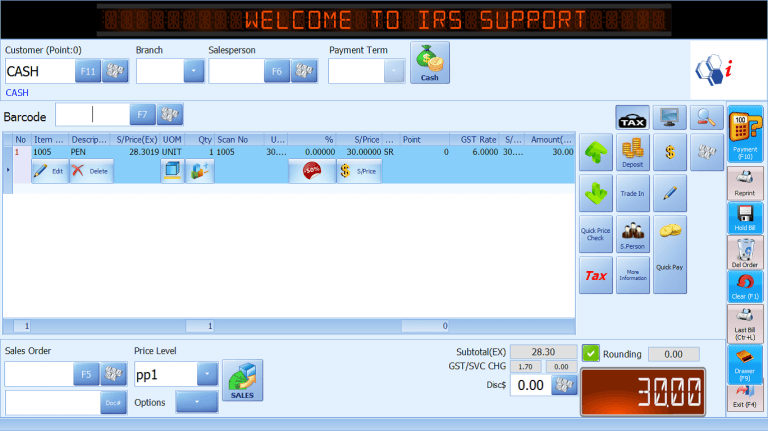Viewport: 768px width, 431px height.
Task: Open the Options dropdown
Action: click(x=196, y=402)
